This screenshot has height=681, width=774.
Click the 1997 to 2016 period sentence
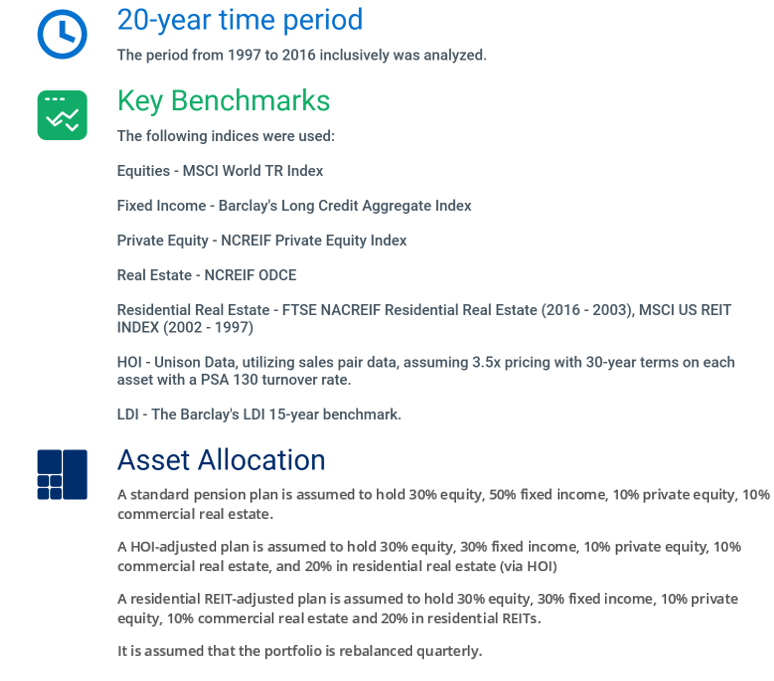[302, 55]
